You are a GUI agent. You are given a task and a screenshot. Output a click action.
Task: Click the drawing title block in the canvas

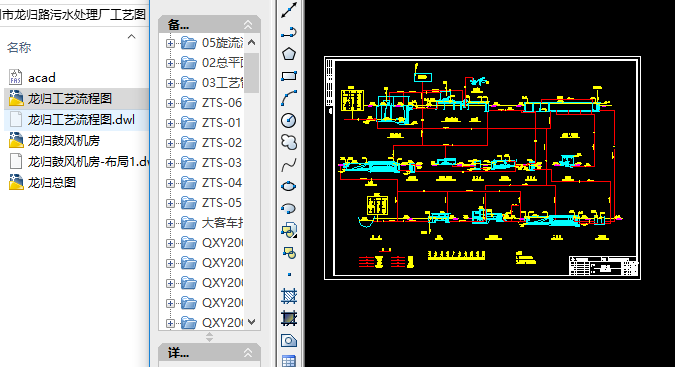click(x=603, y=266)
